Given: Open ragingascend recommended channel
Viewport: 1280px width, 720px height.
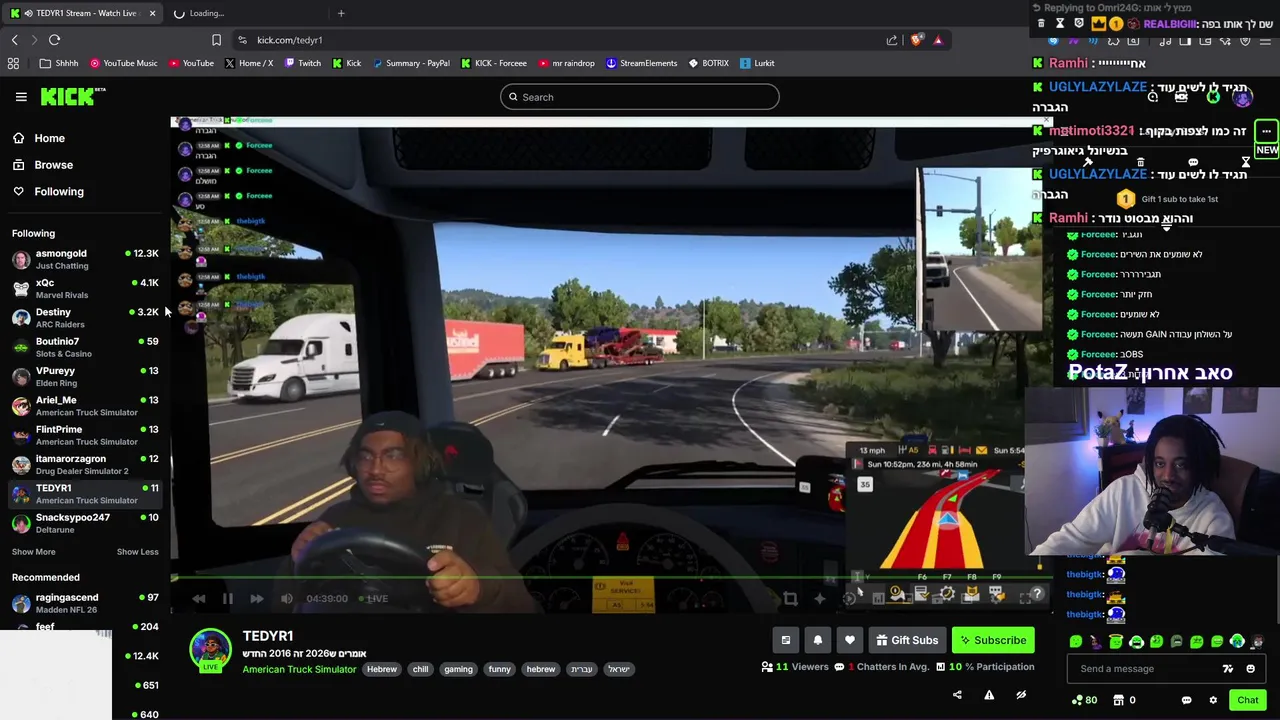Looking at the screenshot, I should 85,603.
